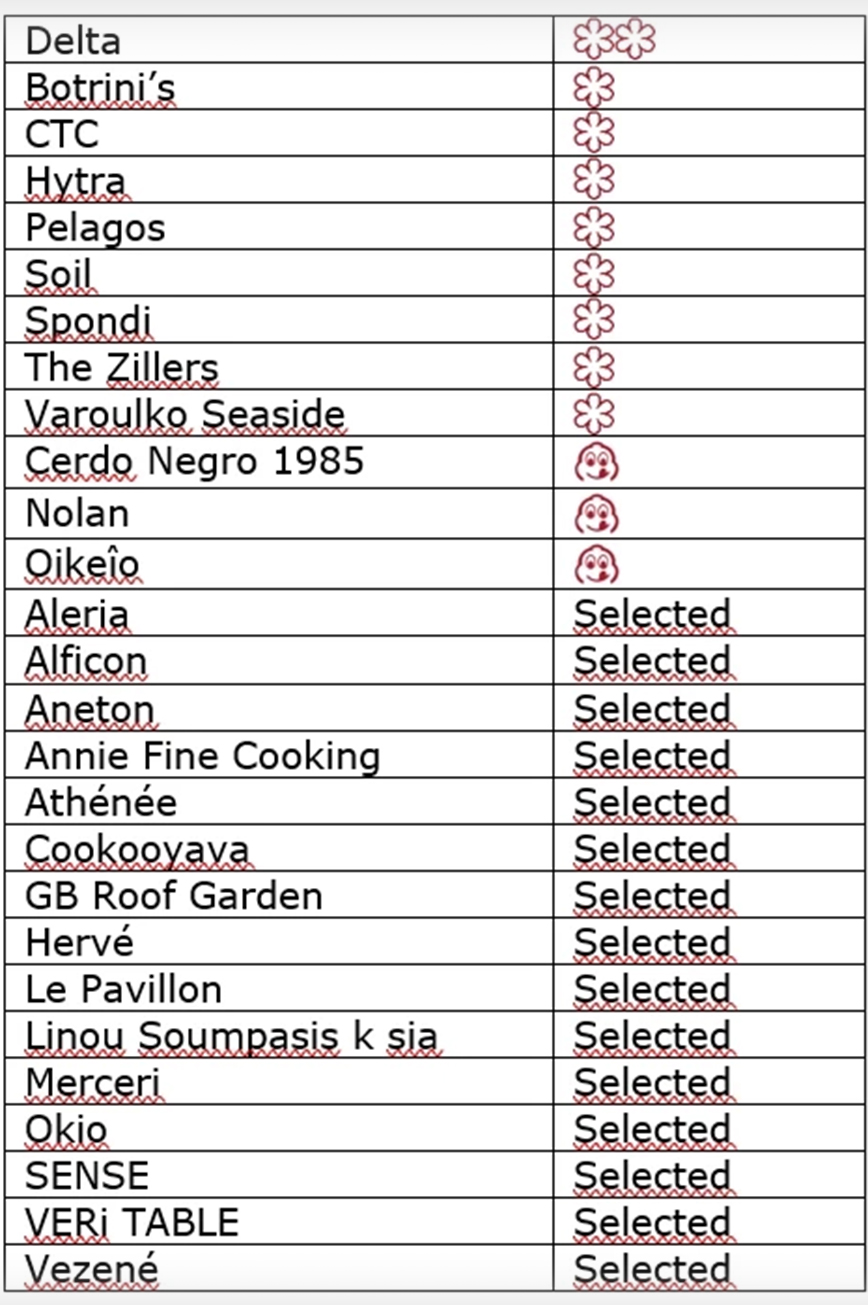Click Bib Gourmand icon beside Cerdo Negro 1985
Screen dimensions: 868x1305
click(x=597, y=463)
